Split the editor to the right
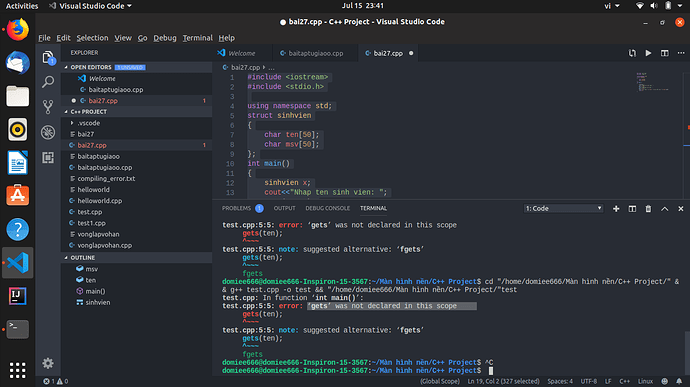 [x=664, y=53]
